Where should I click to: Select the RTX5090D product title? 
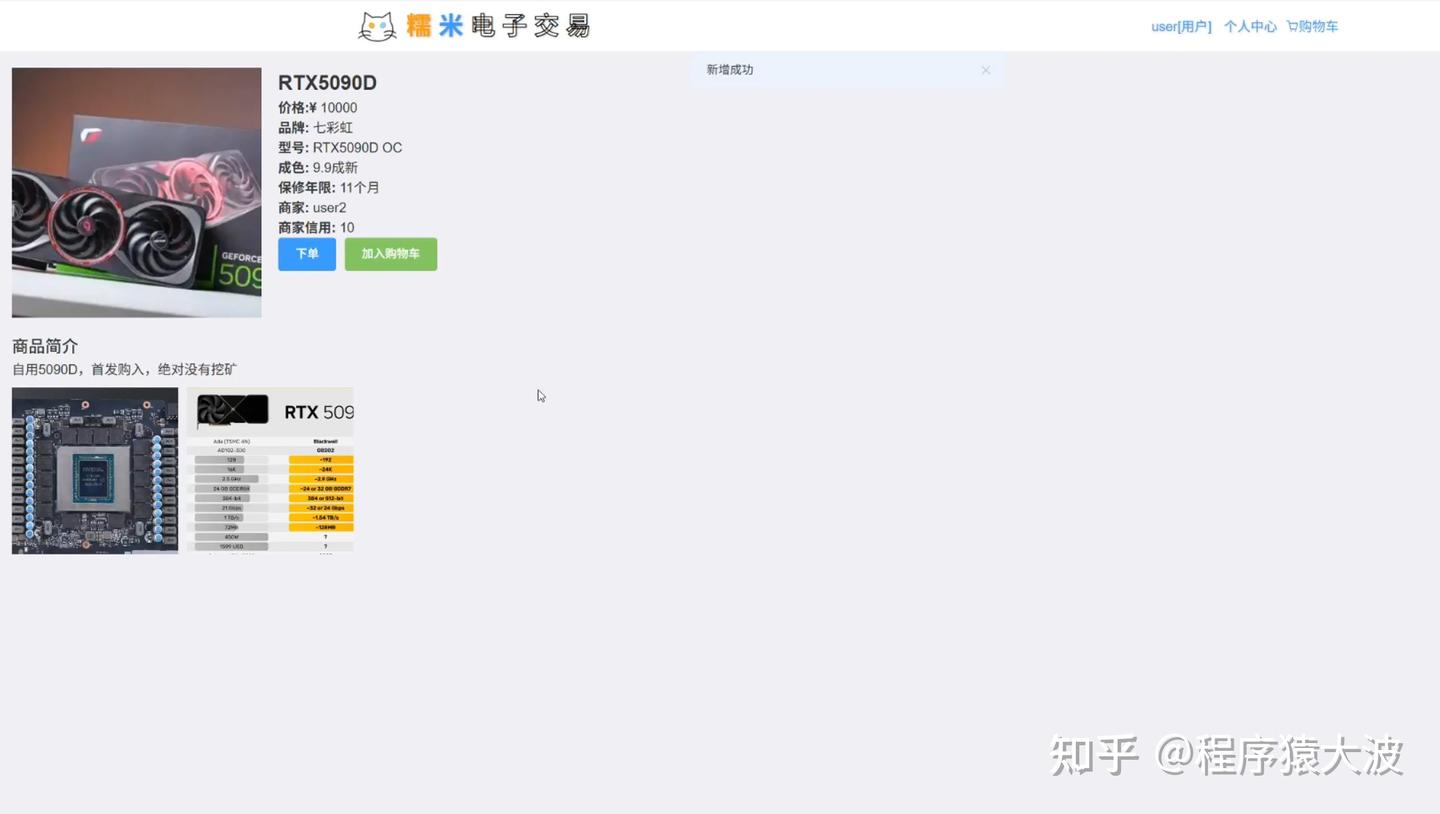(x=327, y=83)
